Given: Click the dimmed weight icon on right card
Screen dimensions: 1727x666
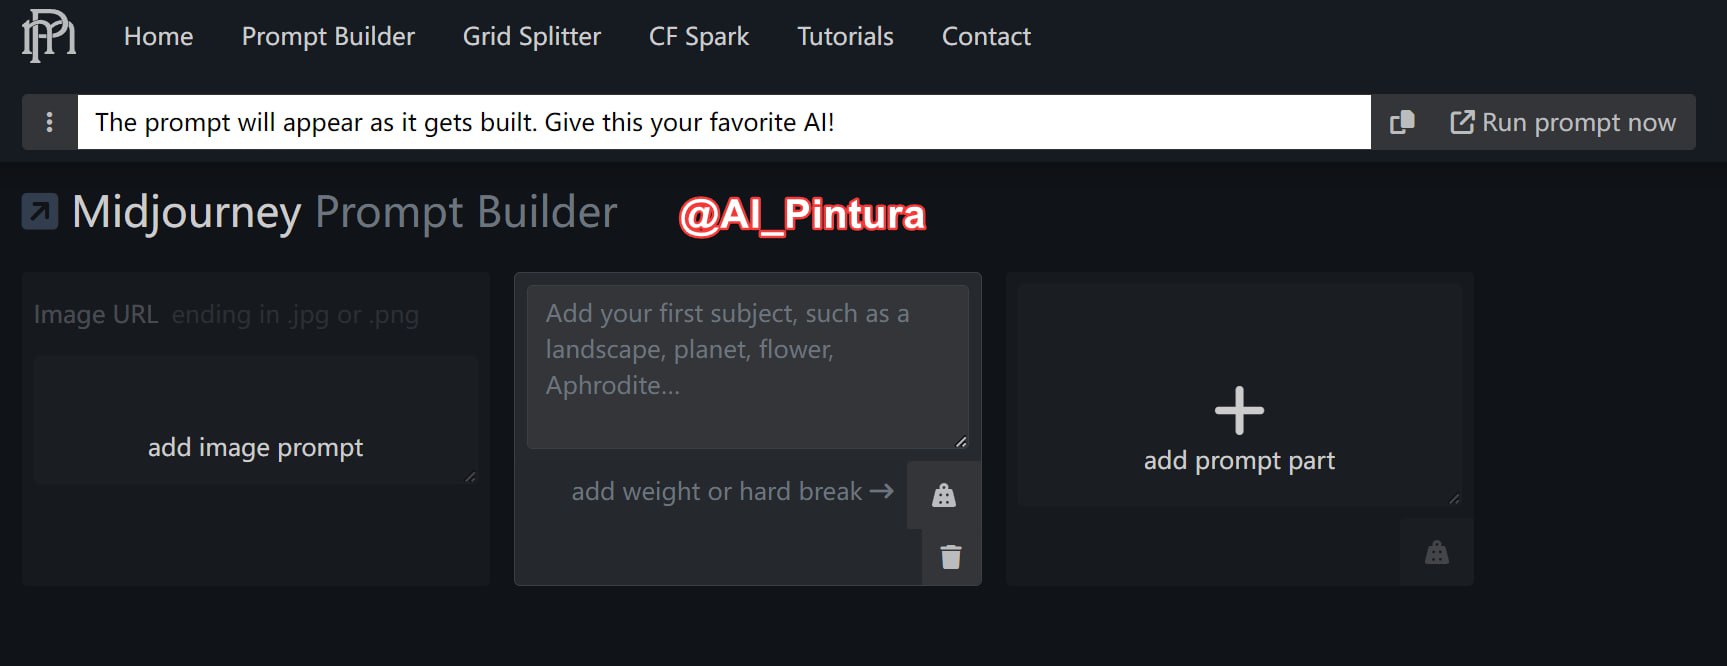Looking at the screenshot, I should pyautogui.click(x=1436, y=552).
